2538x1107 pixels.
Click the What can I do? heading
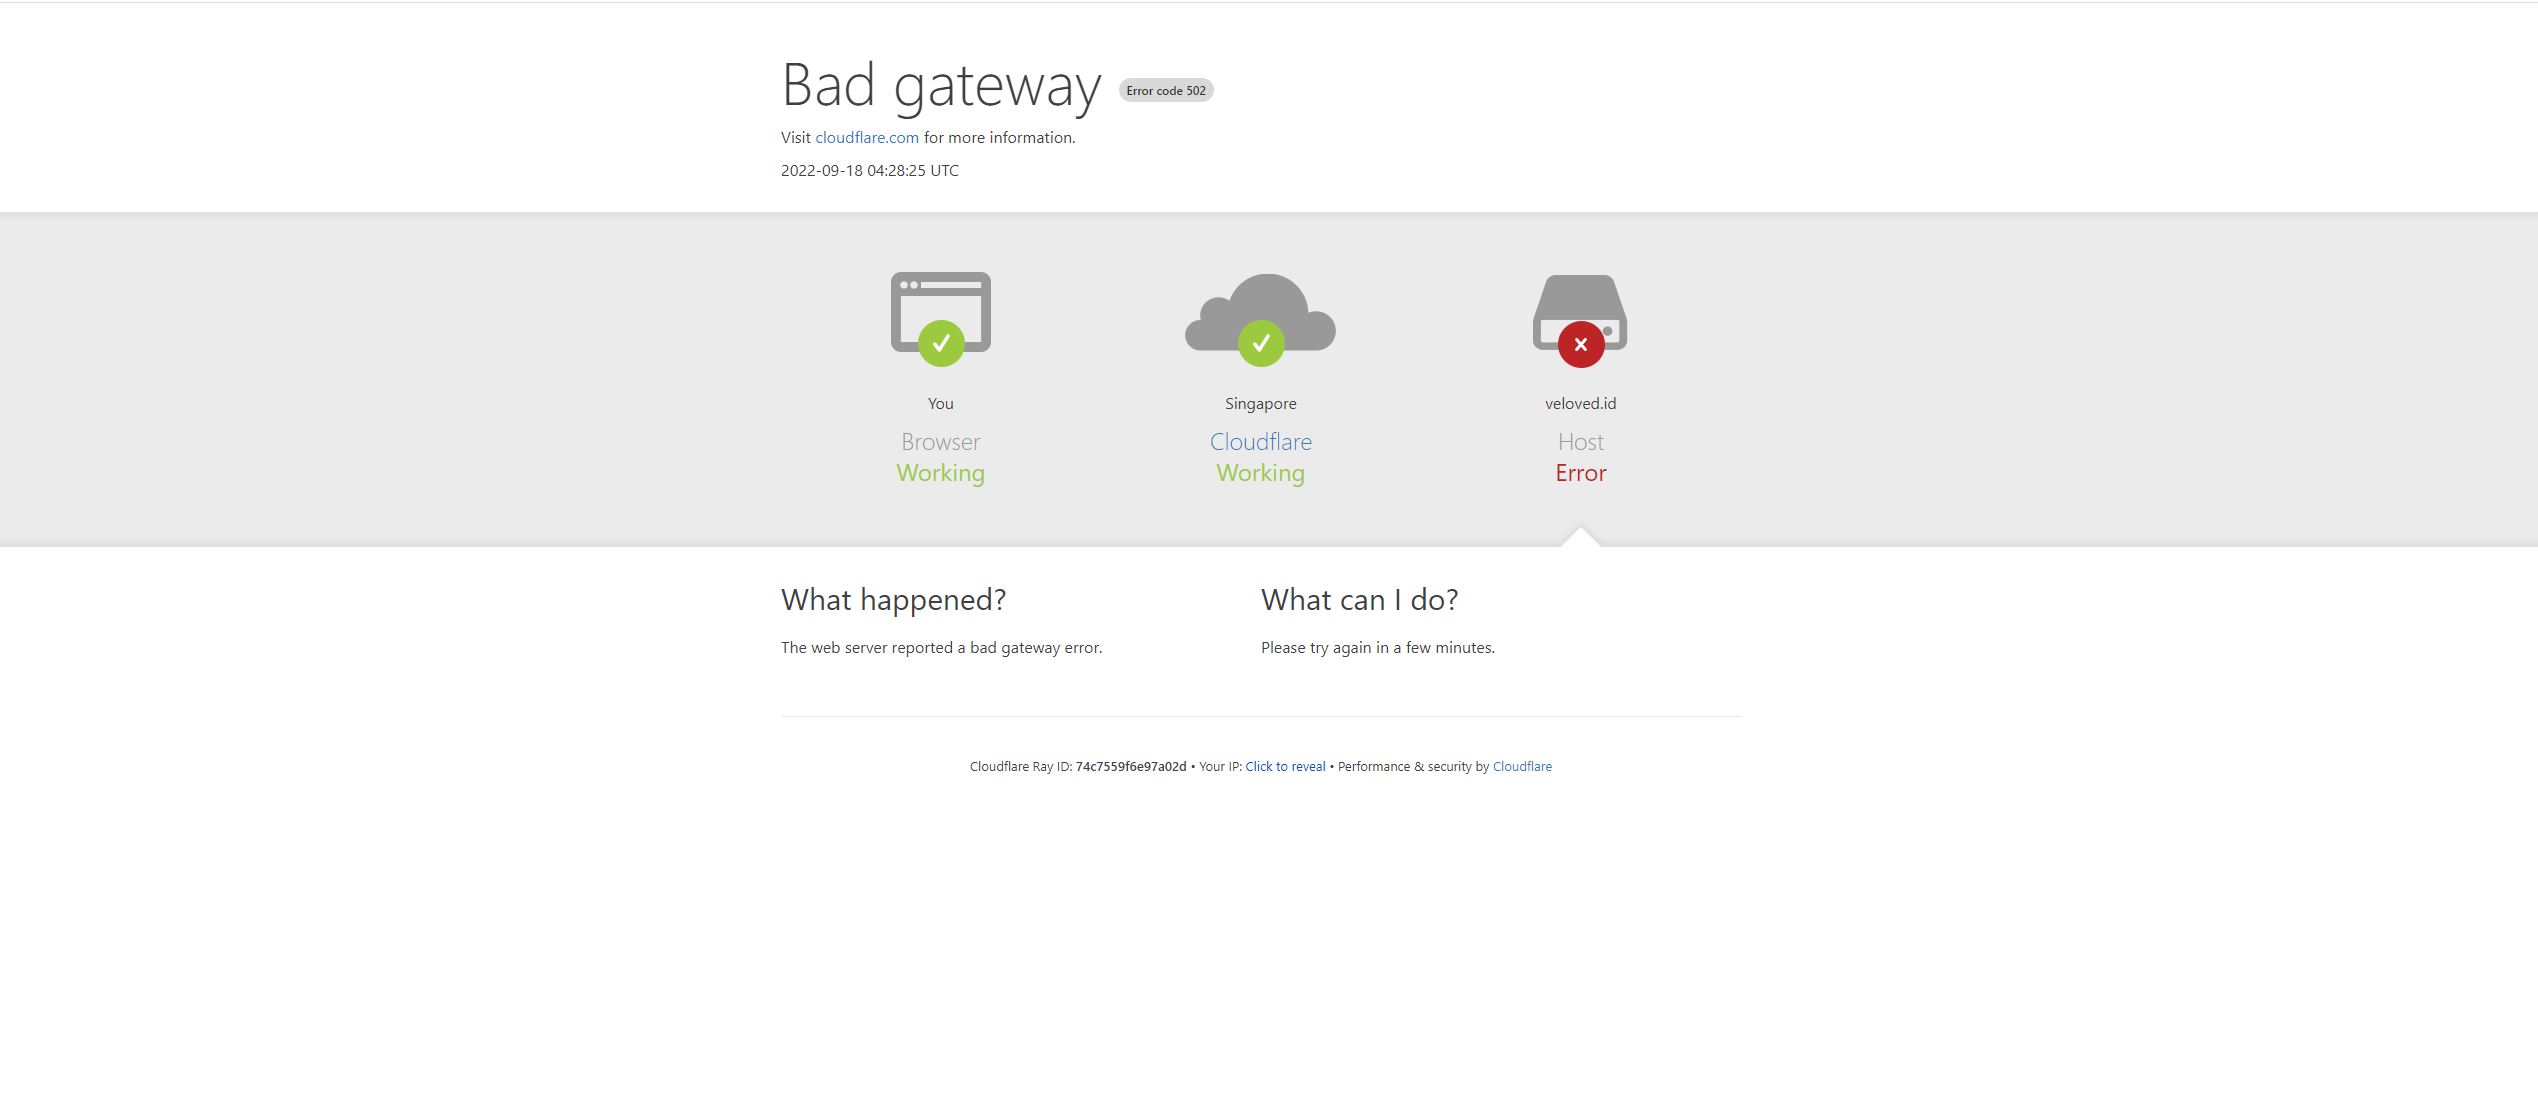1359,600
